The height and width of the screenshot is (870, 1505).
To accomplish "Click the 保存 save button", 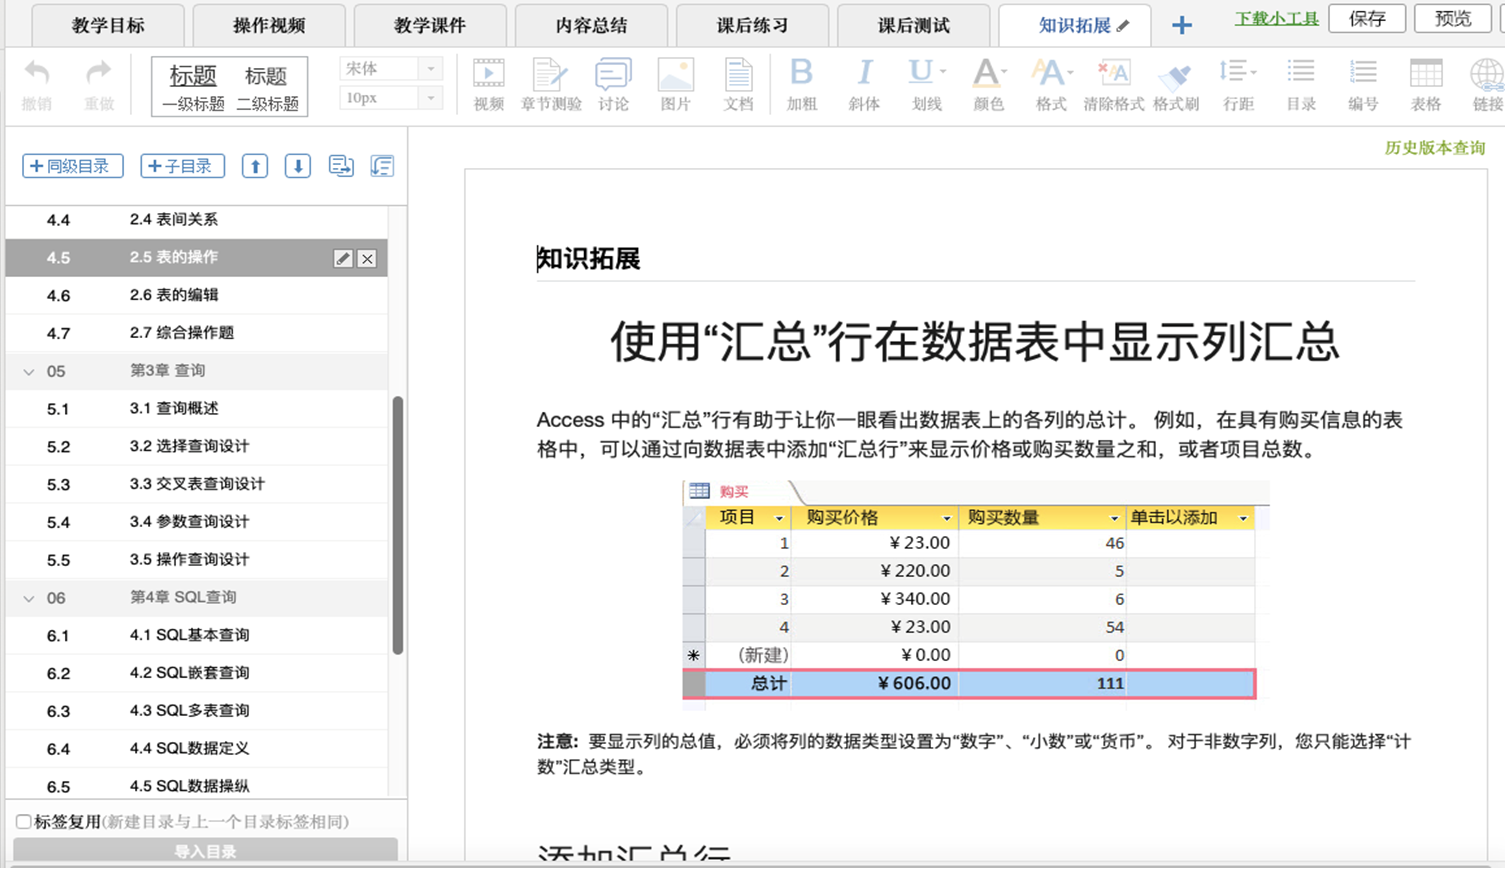I will [1366, 19].
